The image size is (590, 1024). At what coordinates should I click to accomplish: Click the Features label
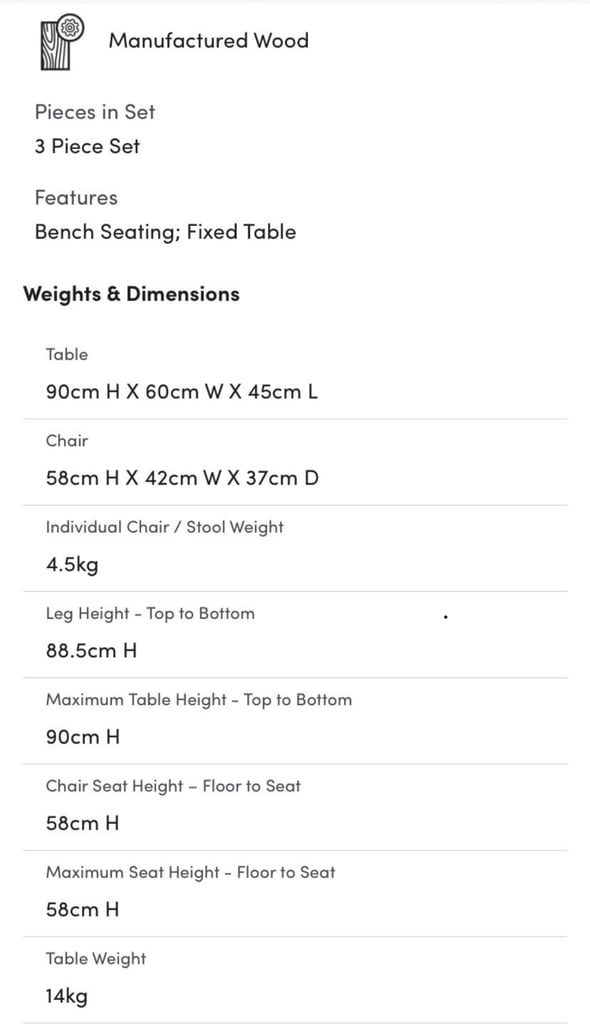tap(76, 197)
